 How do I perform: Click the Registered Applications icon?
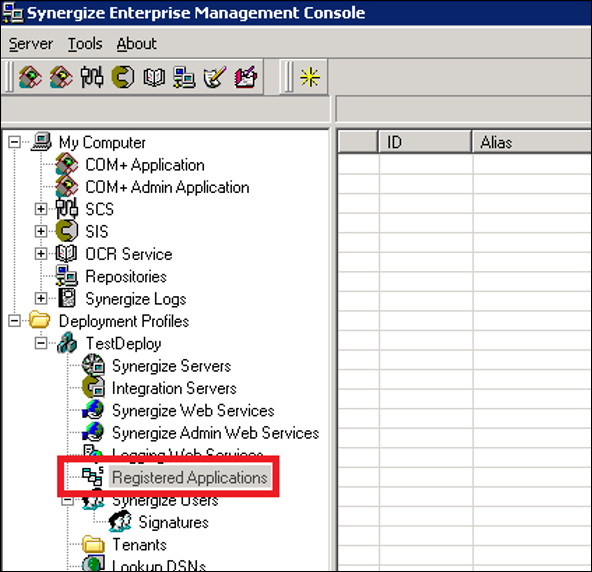[x=92, y=476]
